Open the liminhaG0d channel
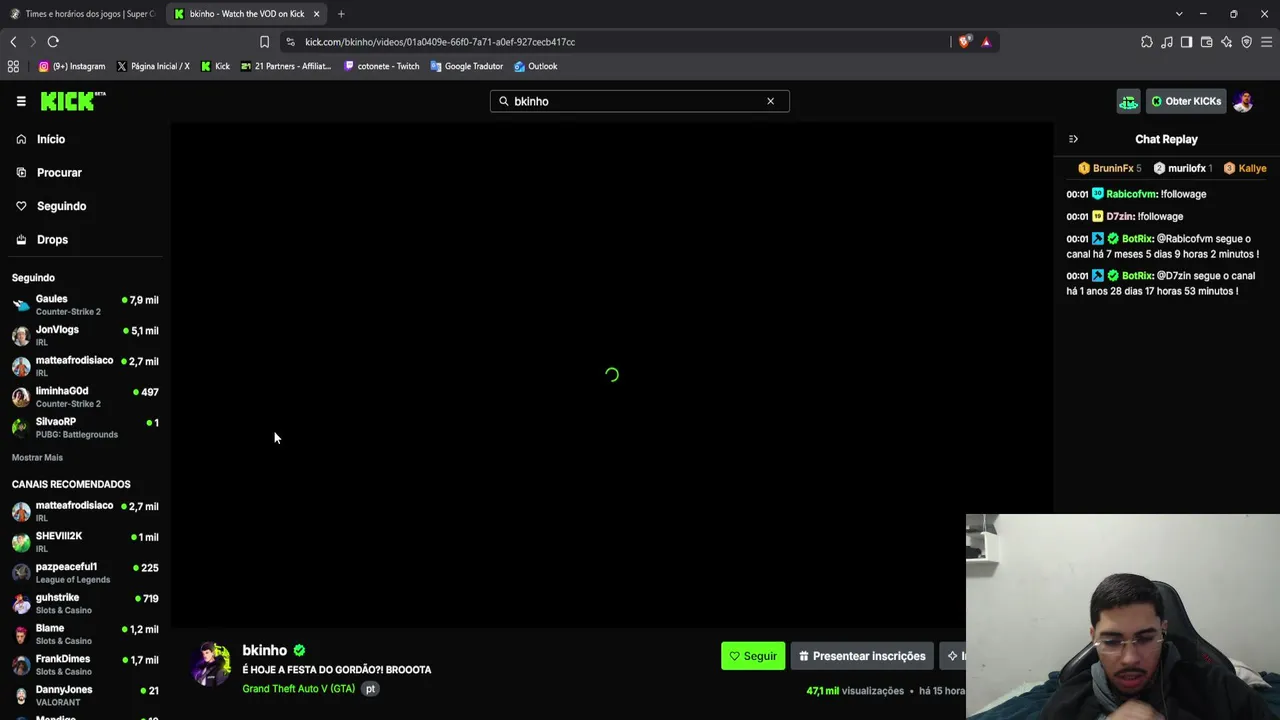1280x720 pixels. point(85,397)
